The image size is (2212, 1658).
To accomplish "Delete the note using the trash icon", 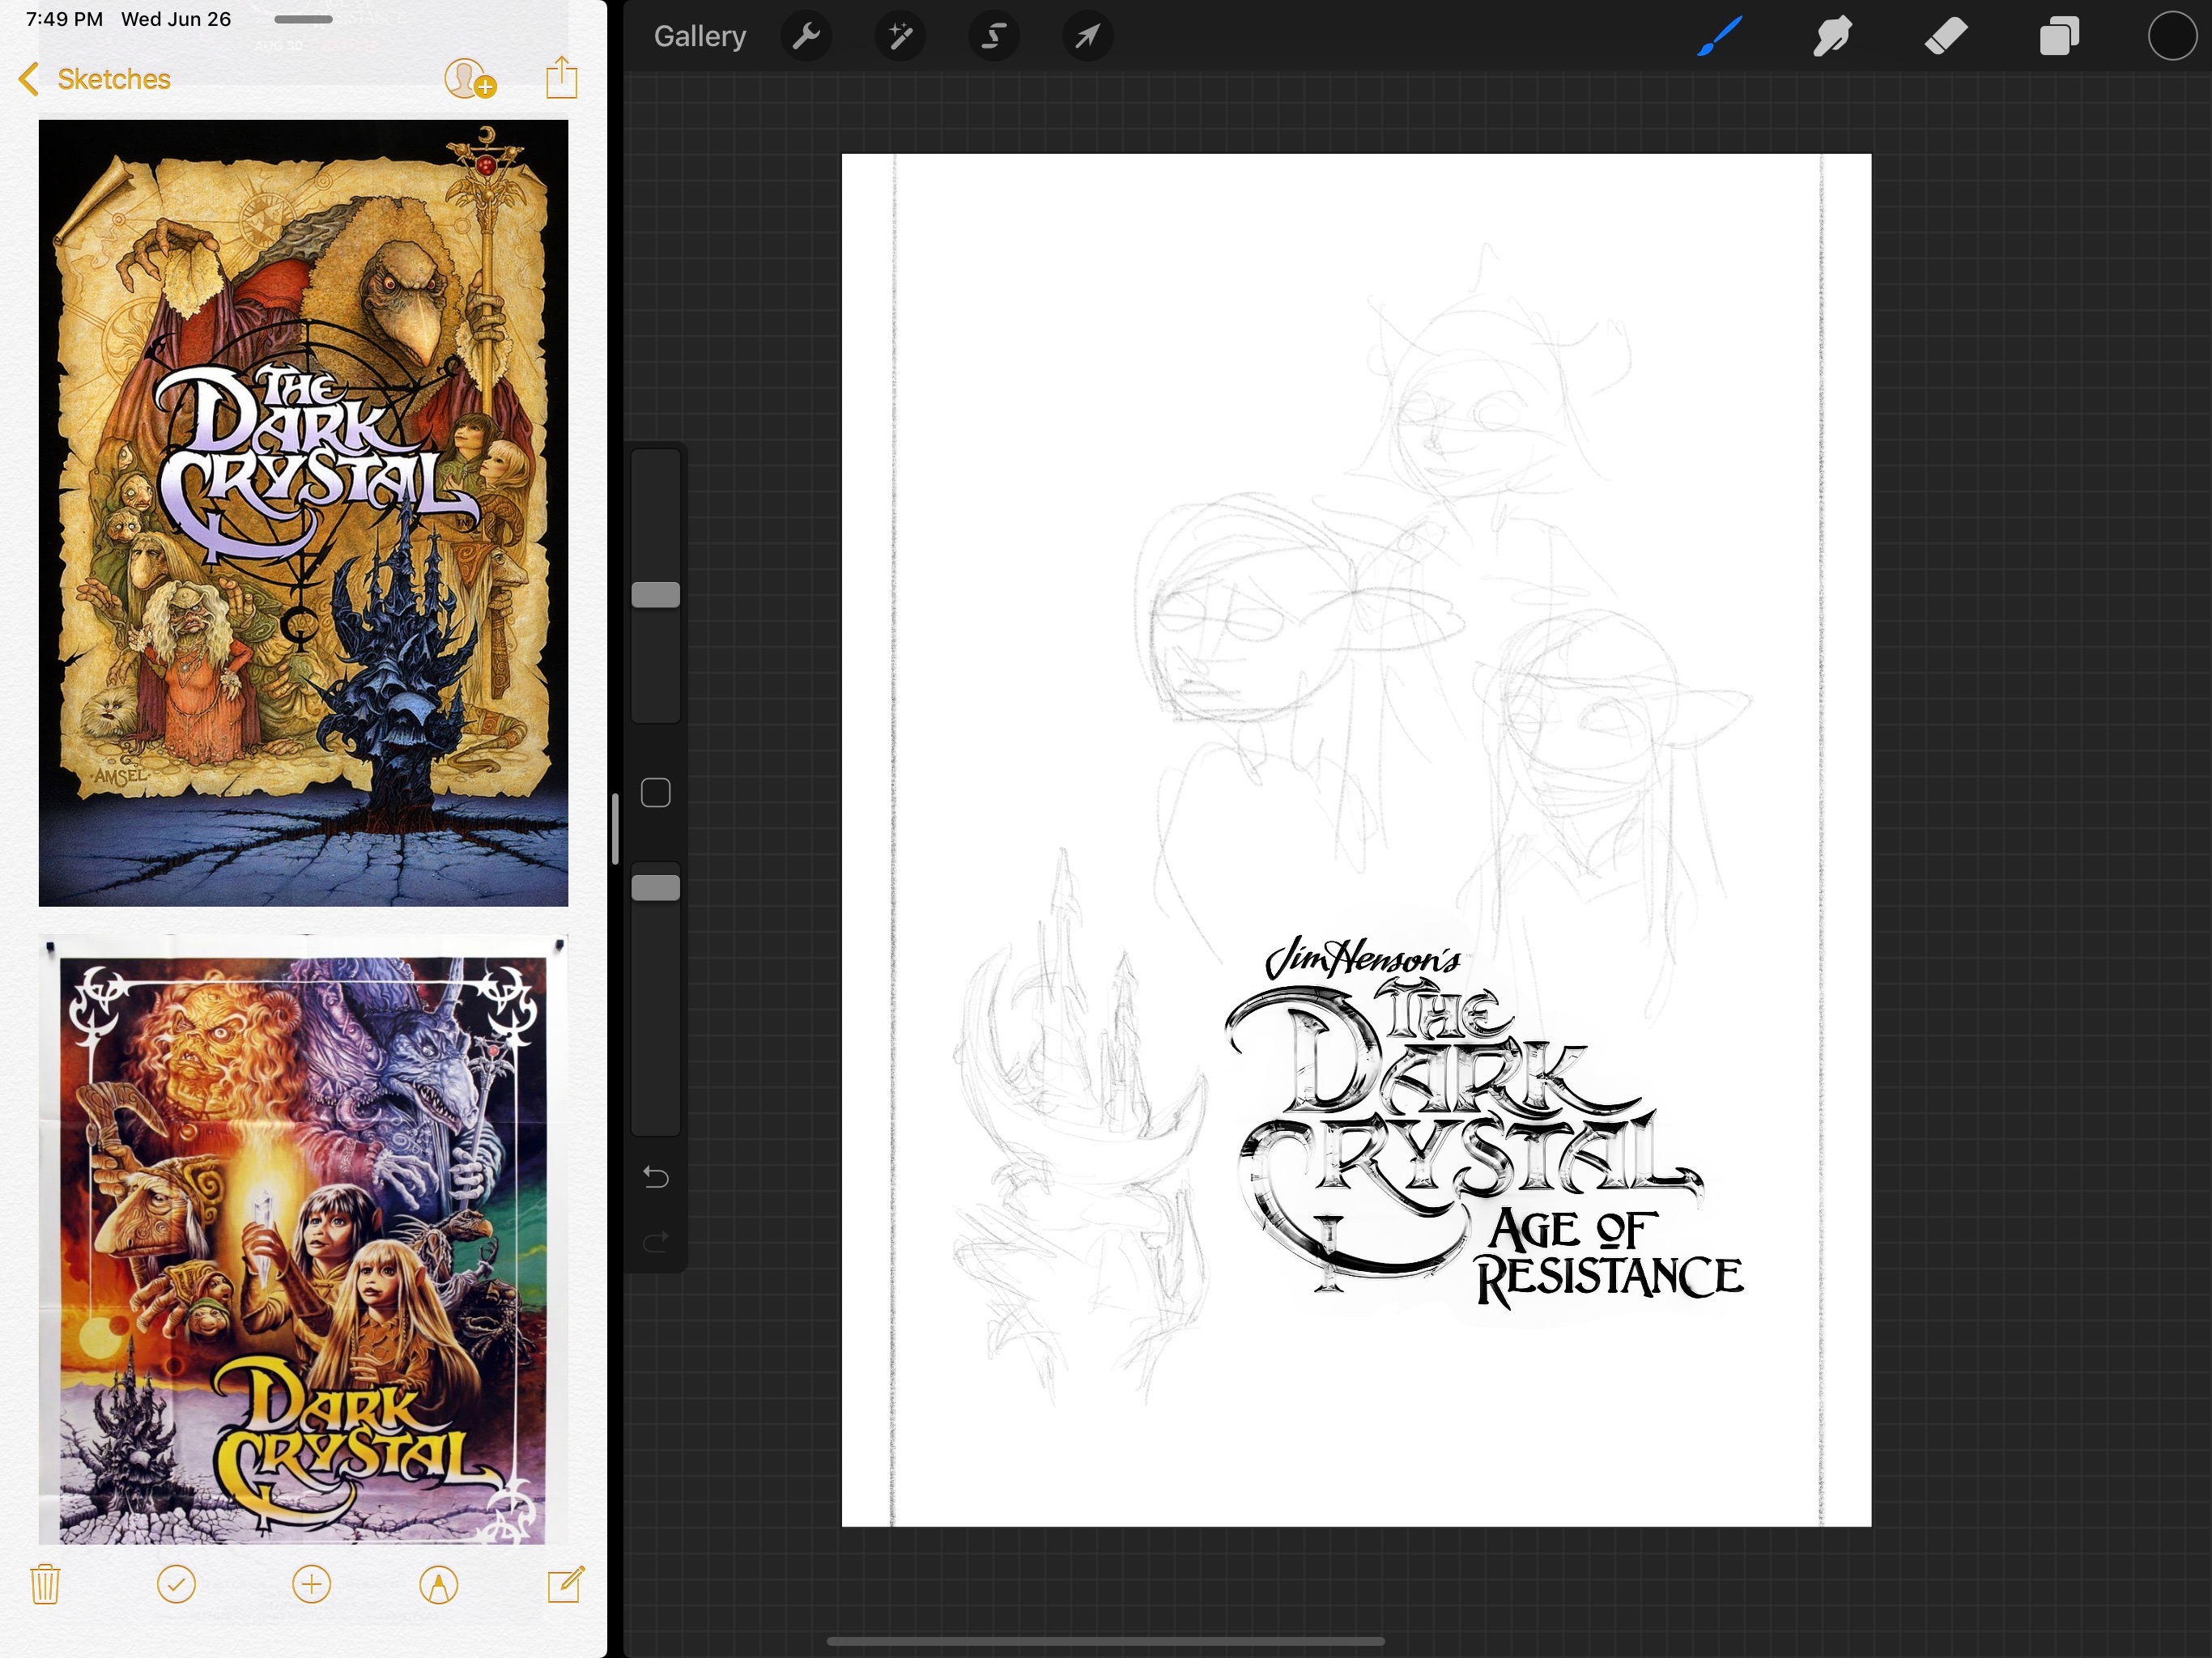I will click(45, 1585).
